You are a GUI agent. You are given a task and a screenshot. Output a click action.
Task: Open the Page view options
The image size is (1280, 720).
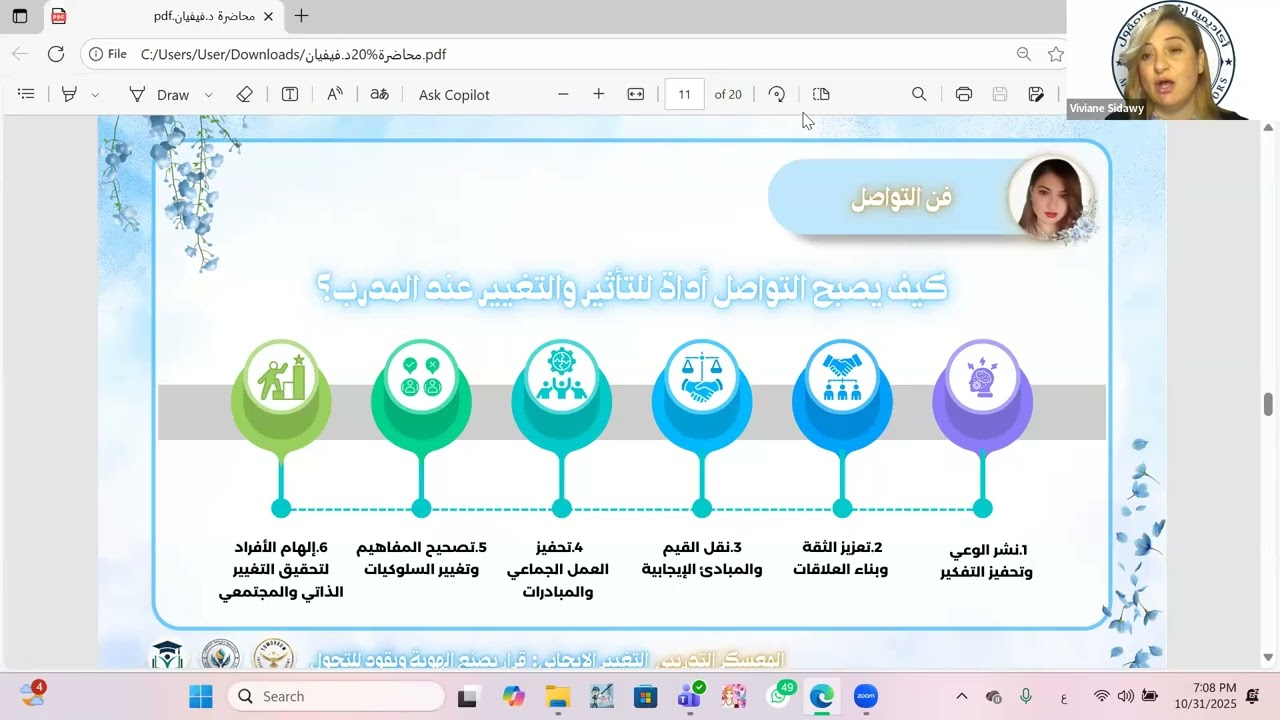[821, 94]
